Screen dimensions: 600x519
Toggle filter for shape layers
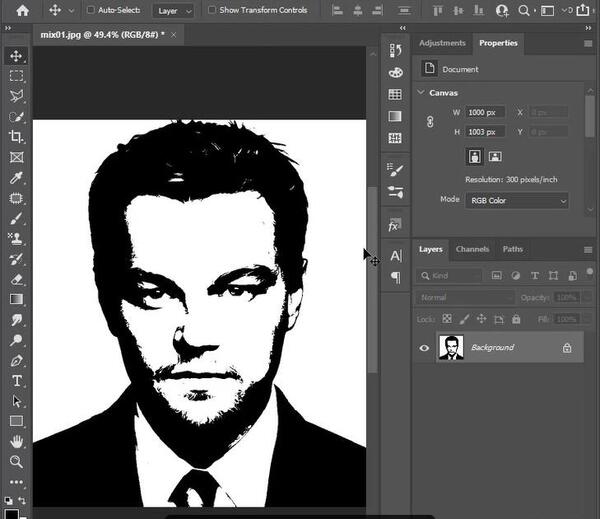pyautogui.click(x=553, y=276)
